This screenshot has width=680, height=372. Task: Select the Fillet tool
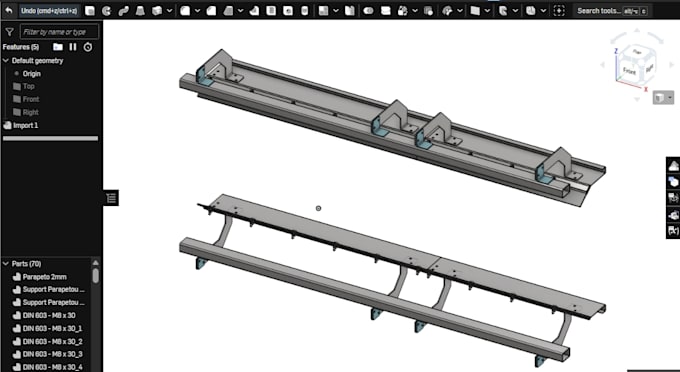pos(185,11)
